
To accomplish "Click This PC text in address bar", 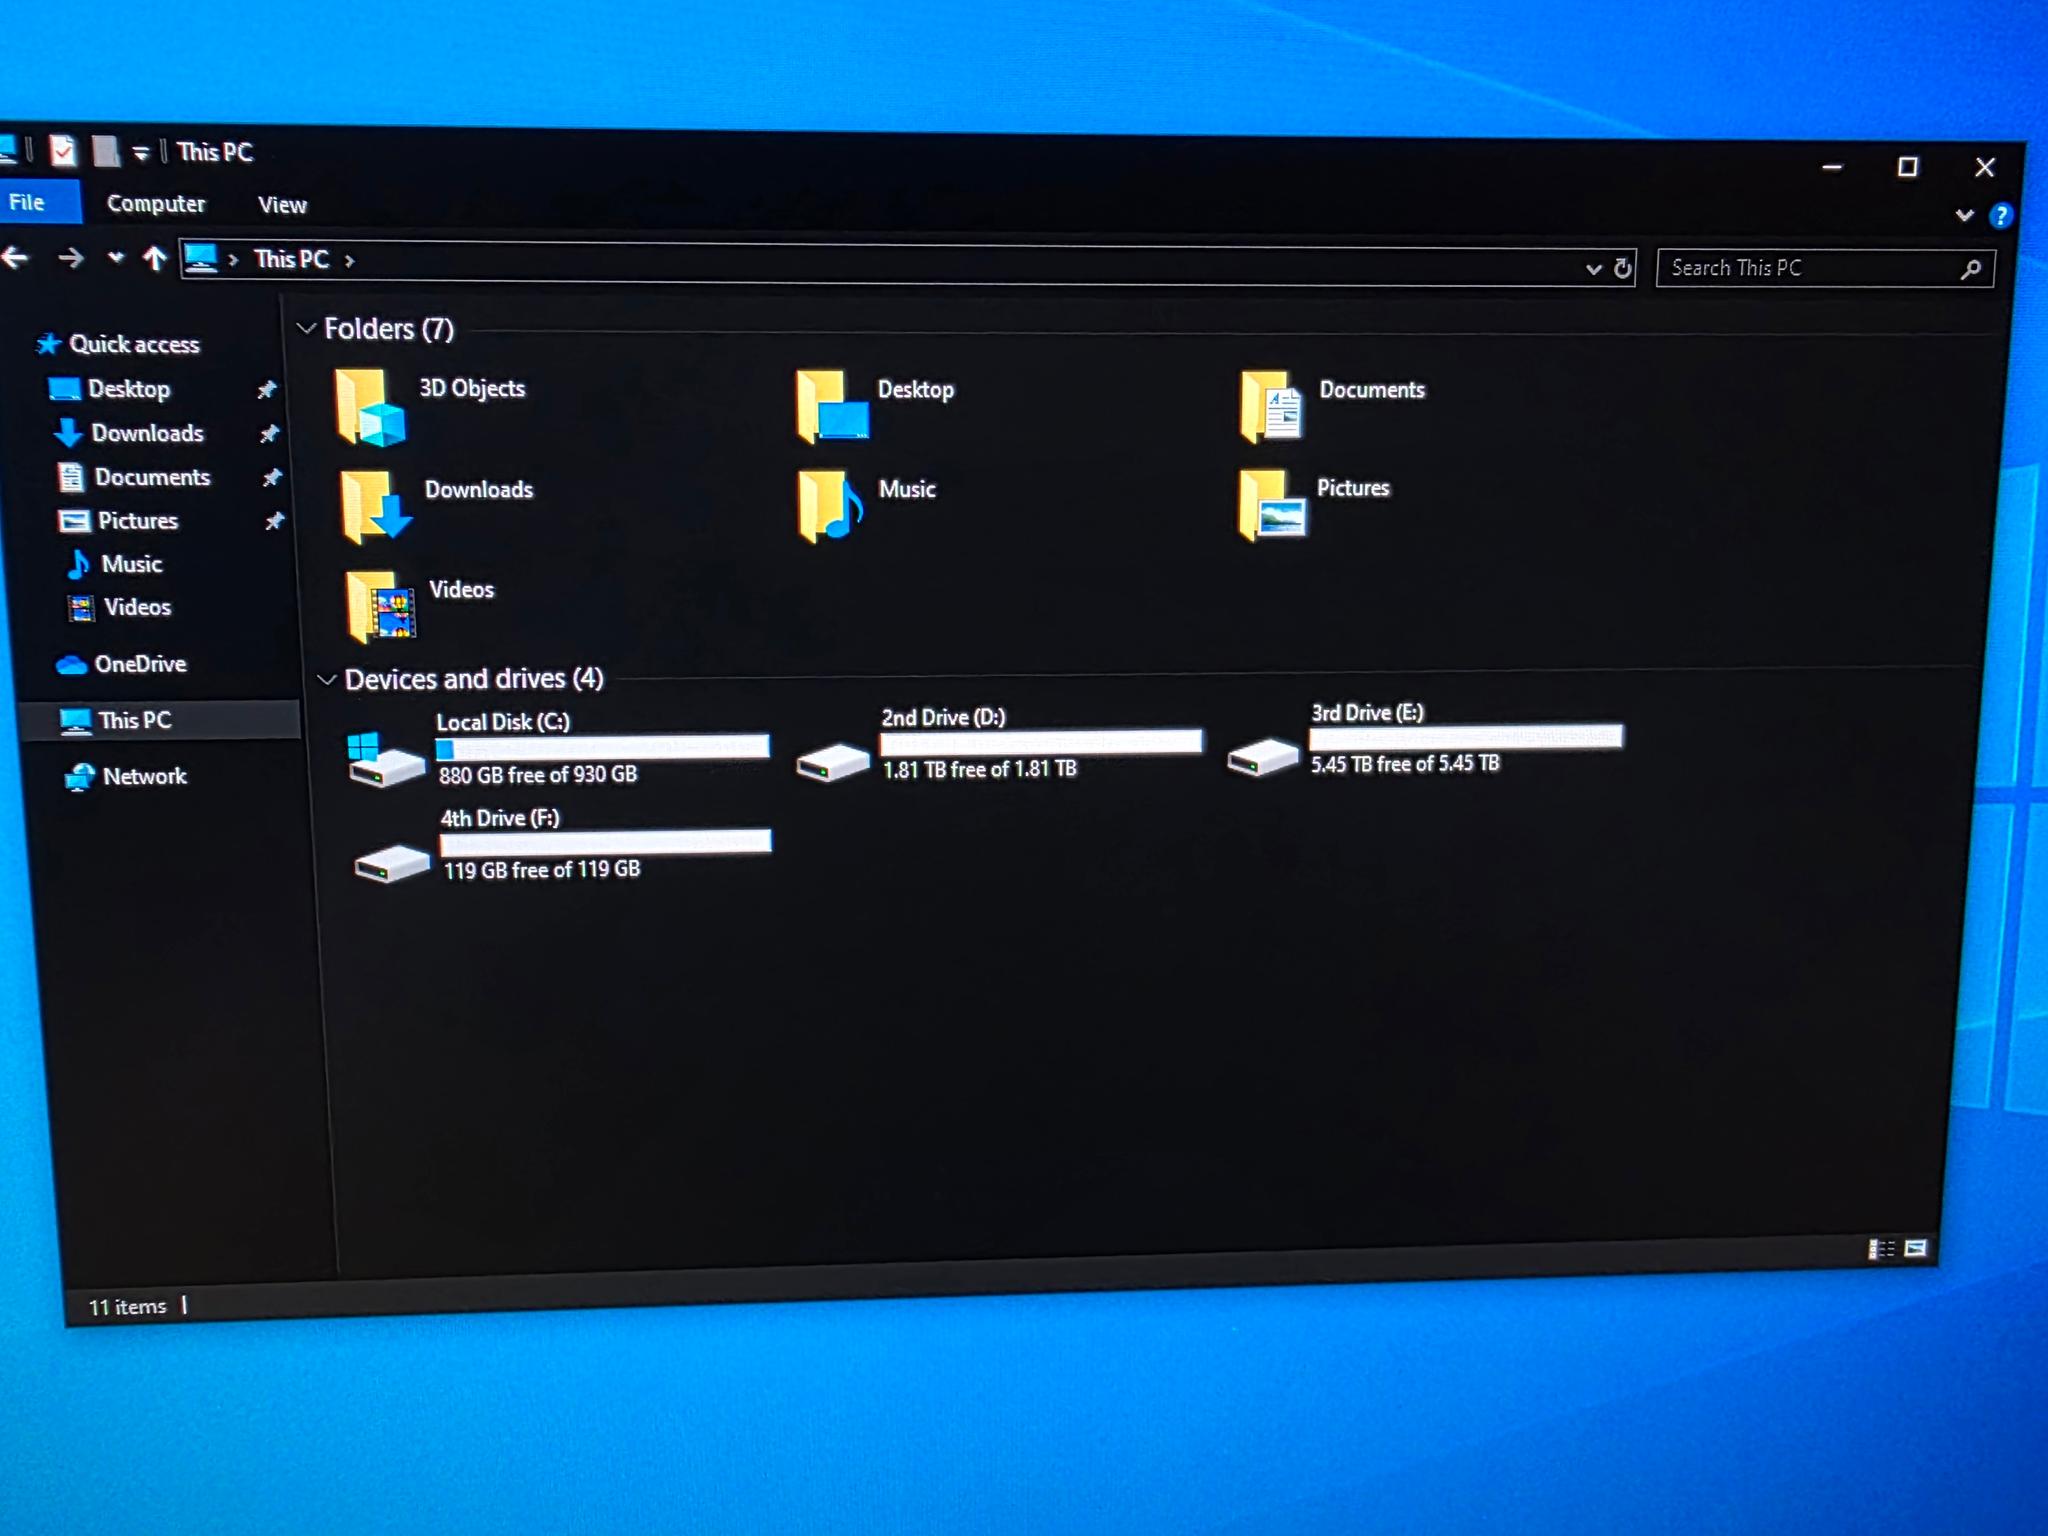I will click(x=291, y=259).
